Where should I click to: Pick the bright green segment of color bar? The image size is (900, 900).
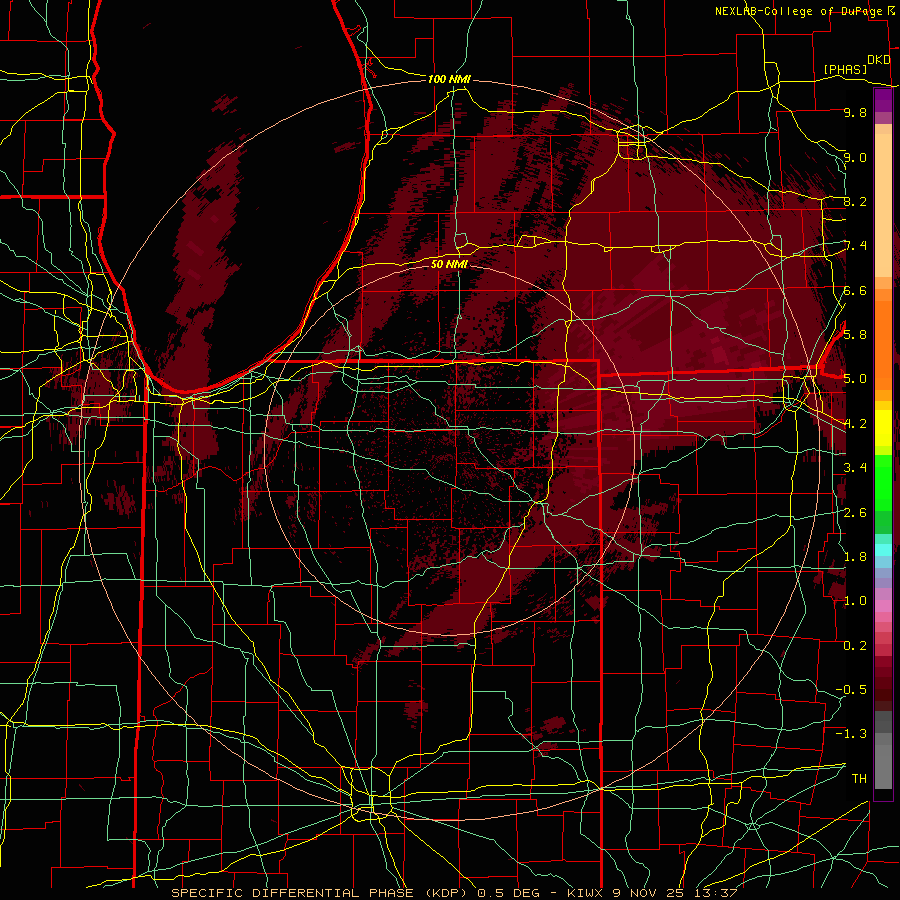pos(883,483)
